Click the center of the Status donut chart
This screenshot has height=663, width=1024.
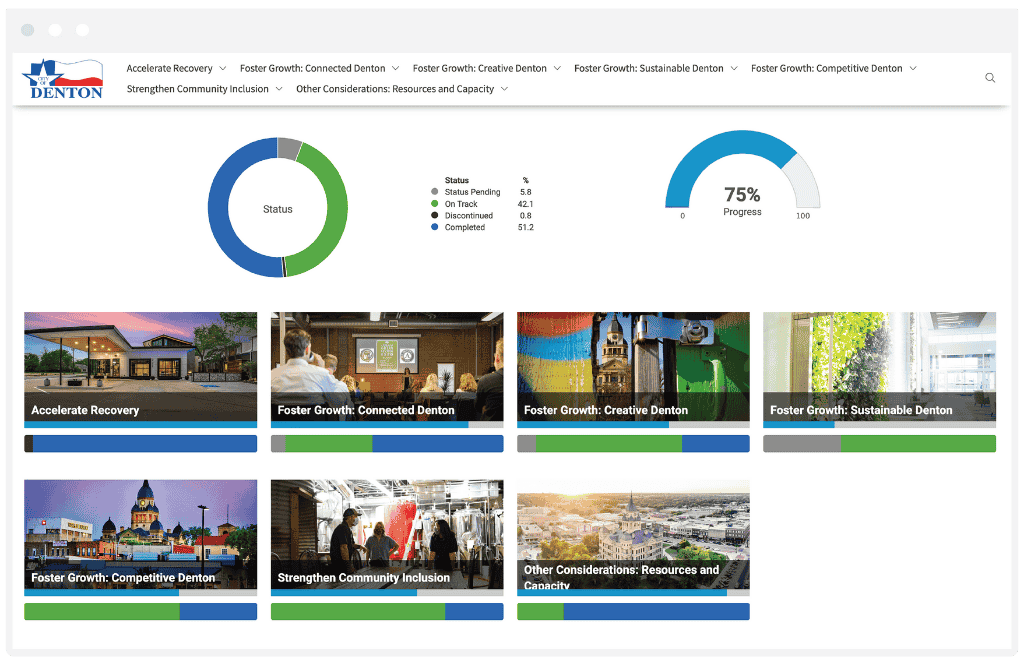tap(278, 208)
